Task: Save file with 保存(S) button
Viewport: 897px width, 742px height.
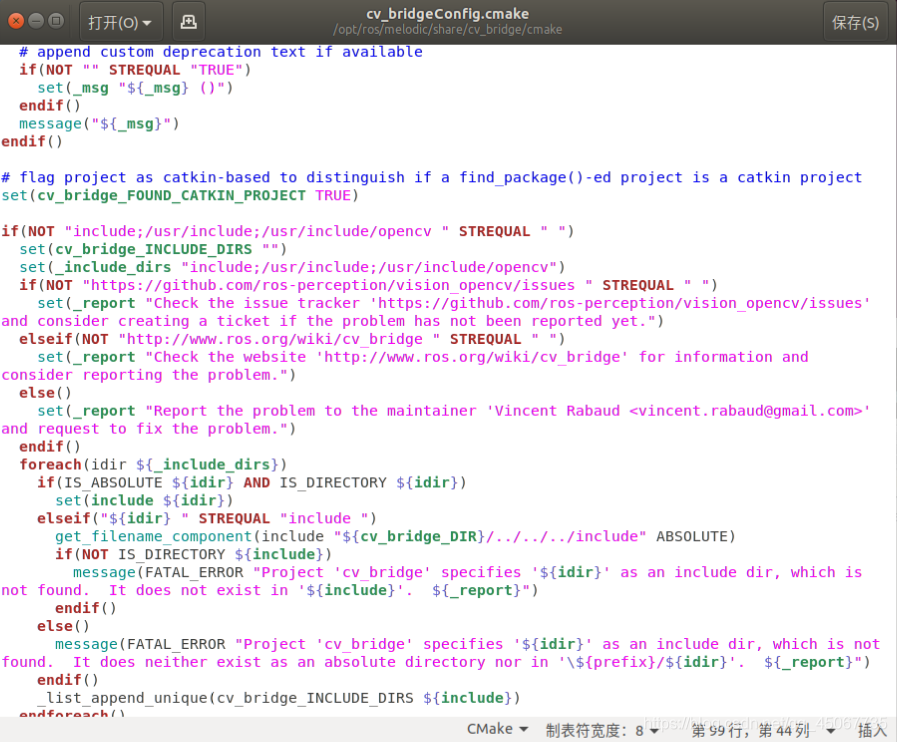Action: coord(855,22)
